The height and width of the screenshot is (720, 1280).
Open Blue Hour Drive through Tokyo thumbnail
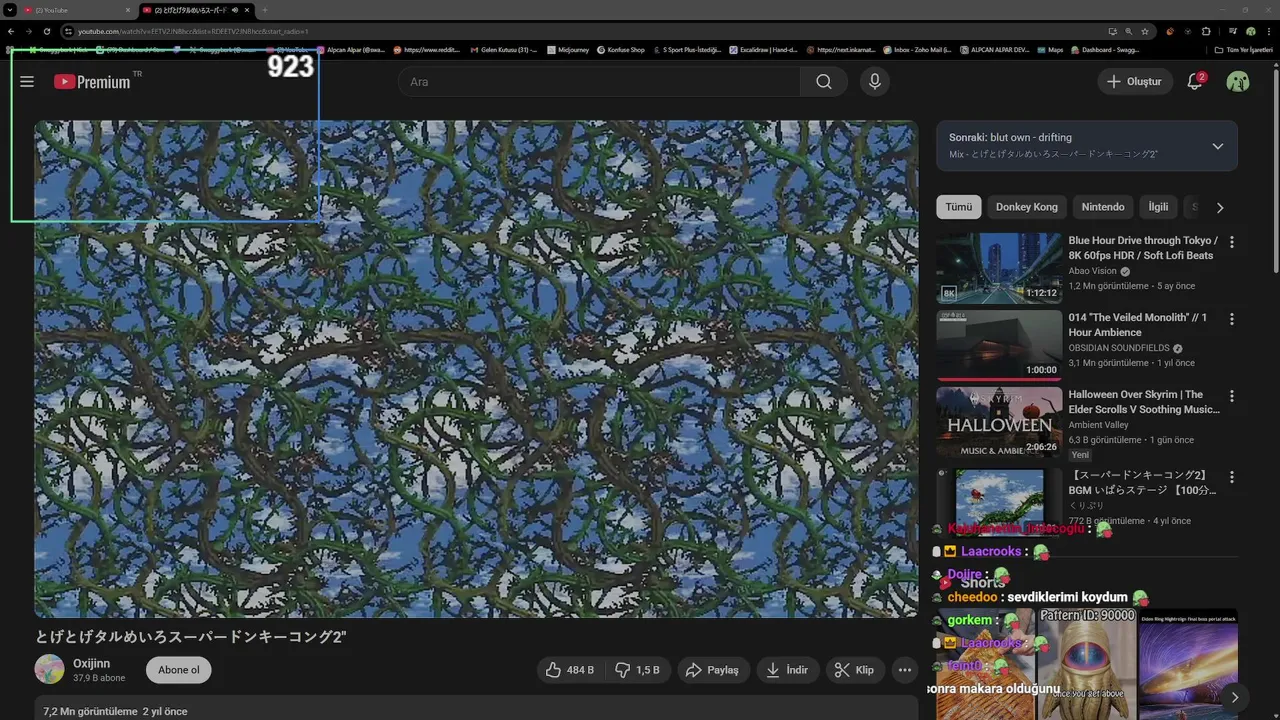pyautogui.click(x=999, y=268)
